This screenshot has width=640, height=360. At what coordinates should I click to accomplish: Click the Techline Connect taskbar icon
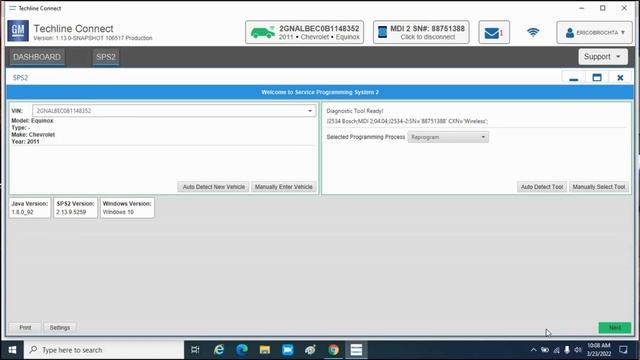pyautogui.click(x=356, y=350)
